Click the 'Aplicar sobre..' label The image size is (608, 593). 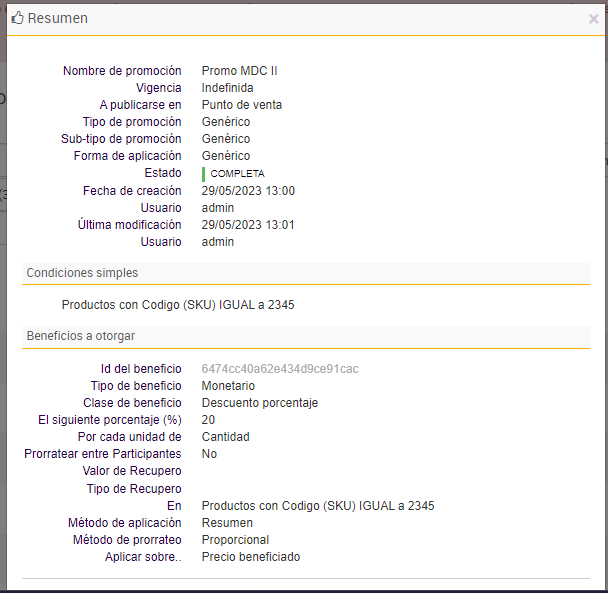click(143, 557)
